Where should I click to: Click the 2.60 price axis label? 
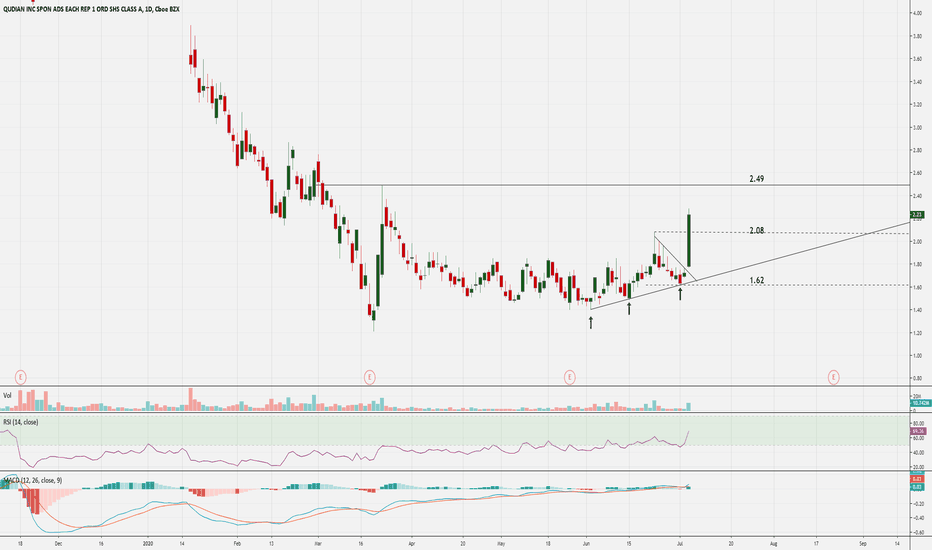(917, 173)
